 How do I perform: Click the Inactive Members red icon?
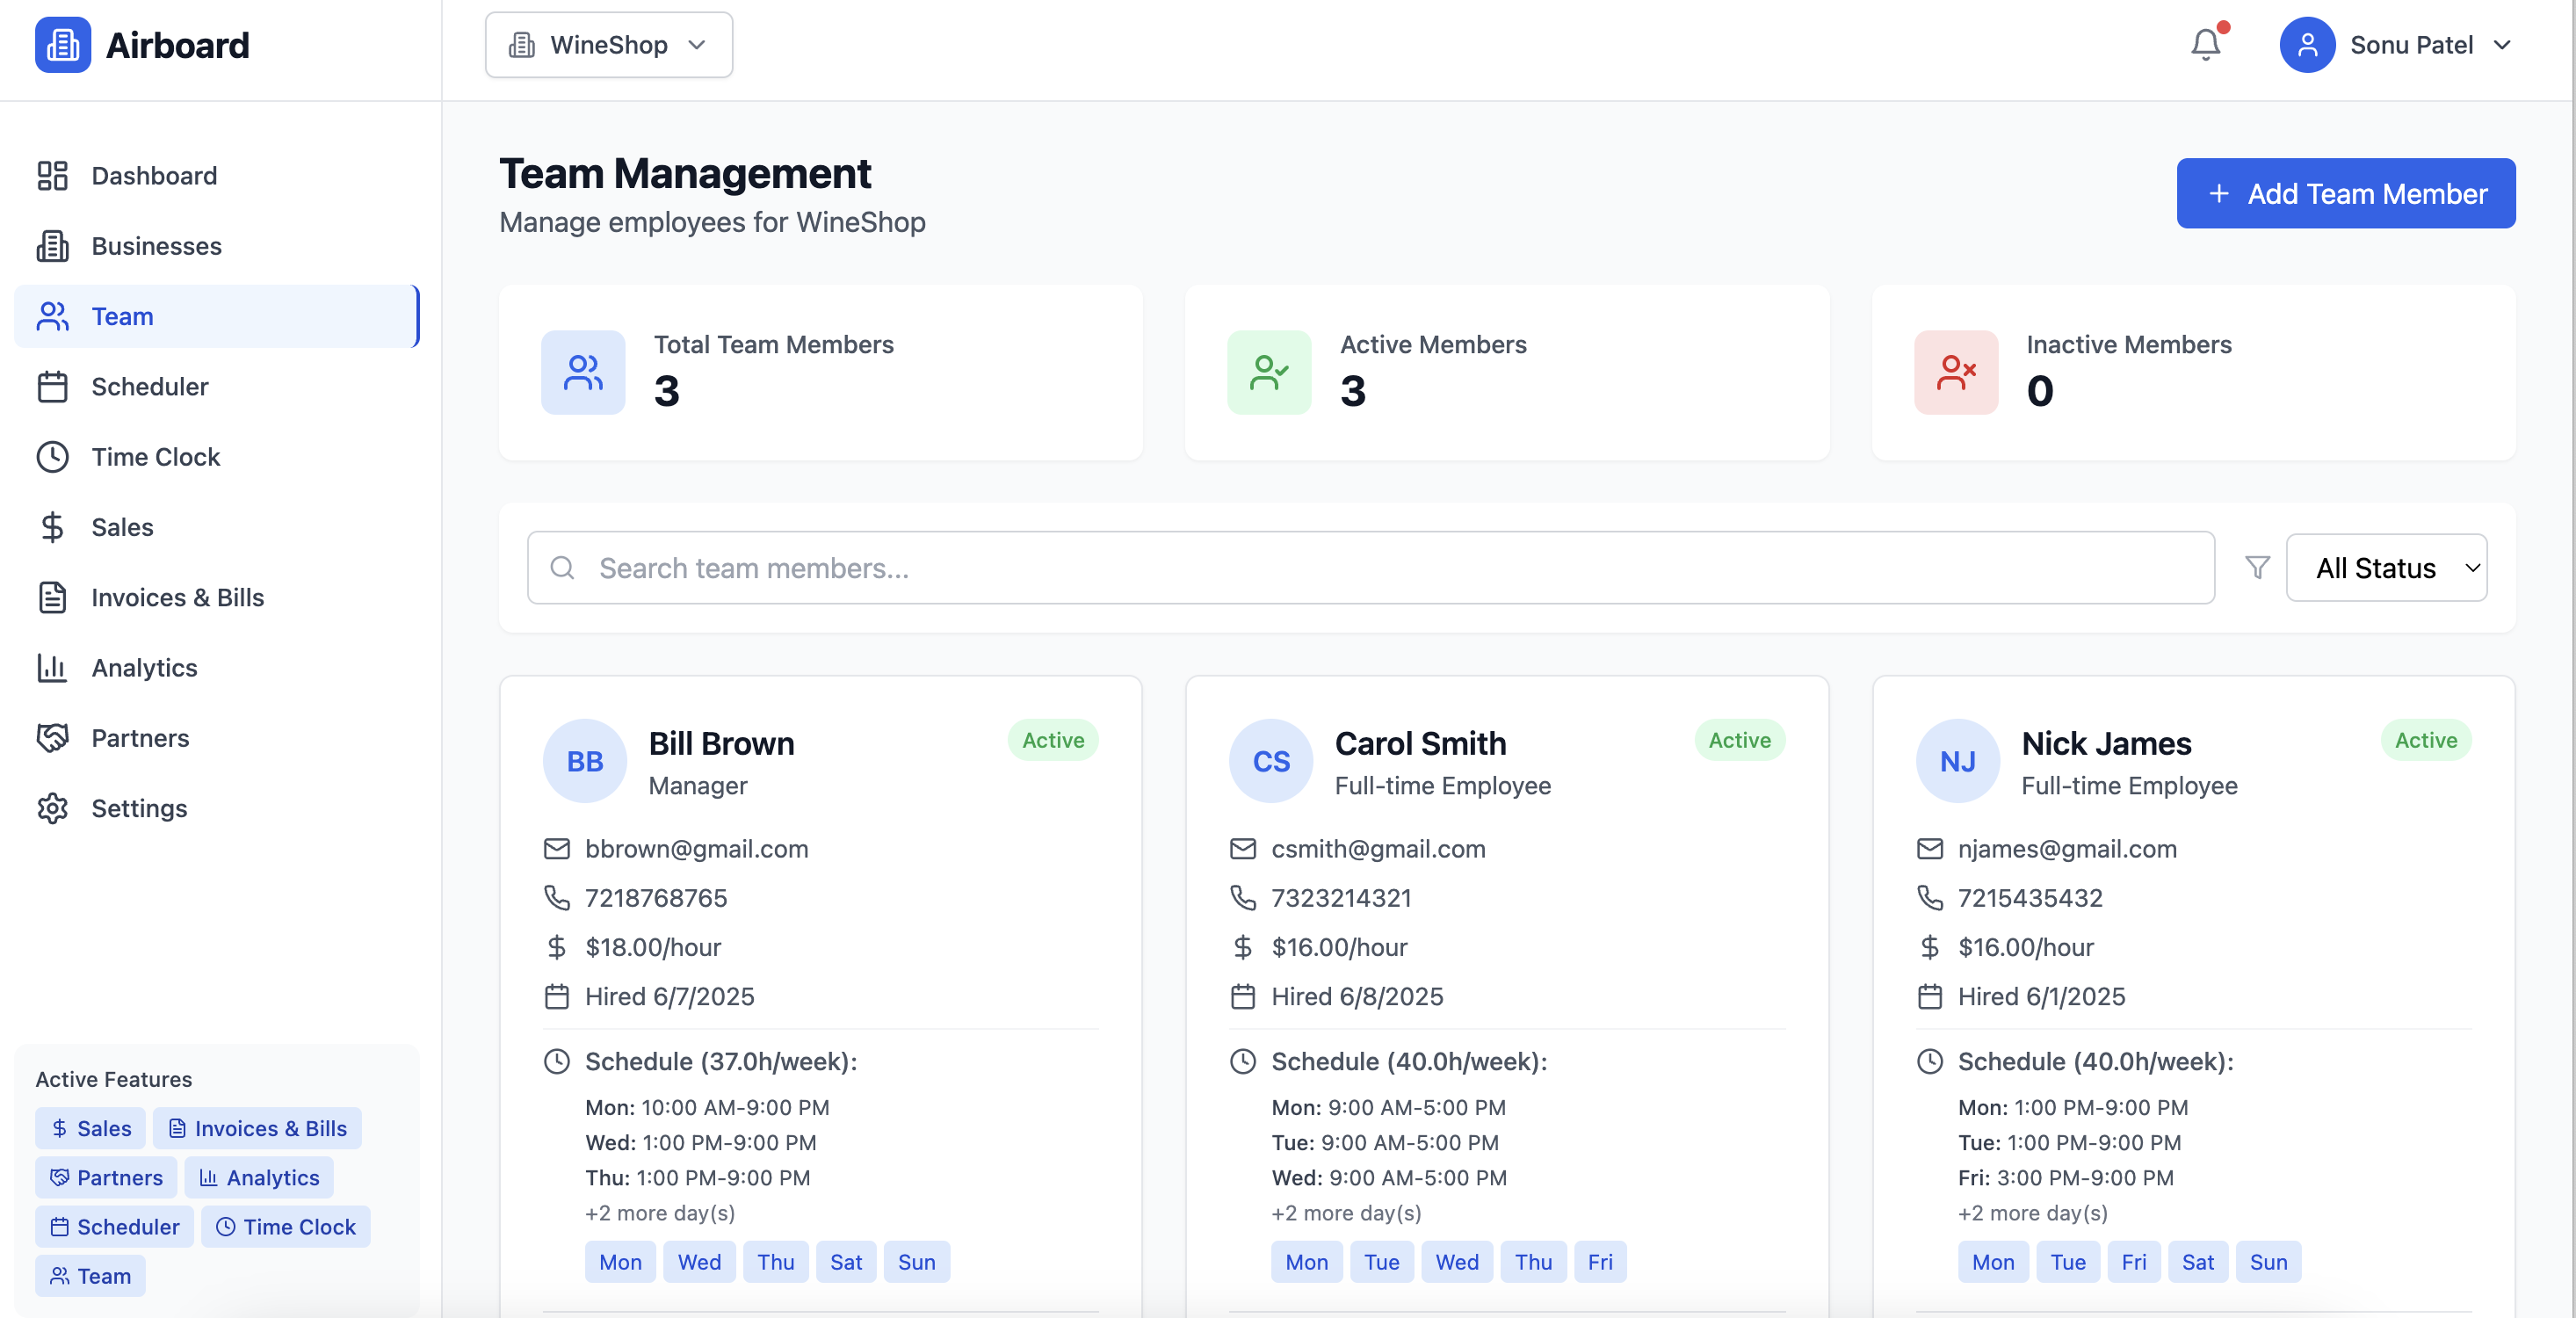pyautogui.click(x=1955, y=372)
